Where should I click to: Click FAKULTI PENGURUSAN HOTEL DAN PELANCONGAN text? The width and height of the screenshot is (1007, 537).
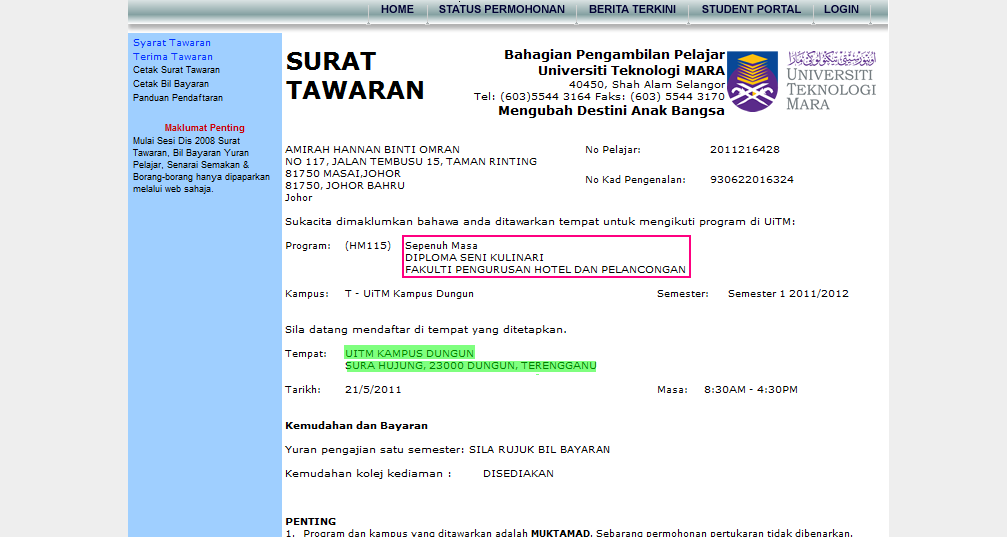pyautogui.click(x=545, y=270)
